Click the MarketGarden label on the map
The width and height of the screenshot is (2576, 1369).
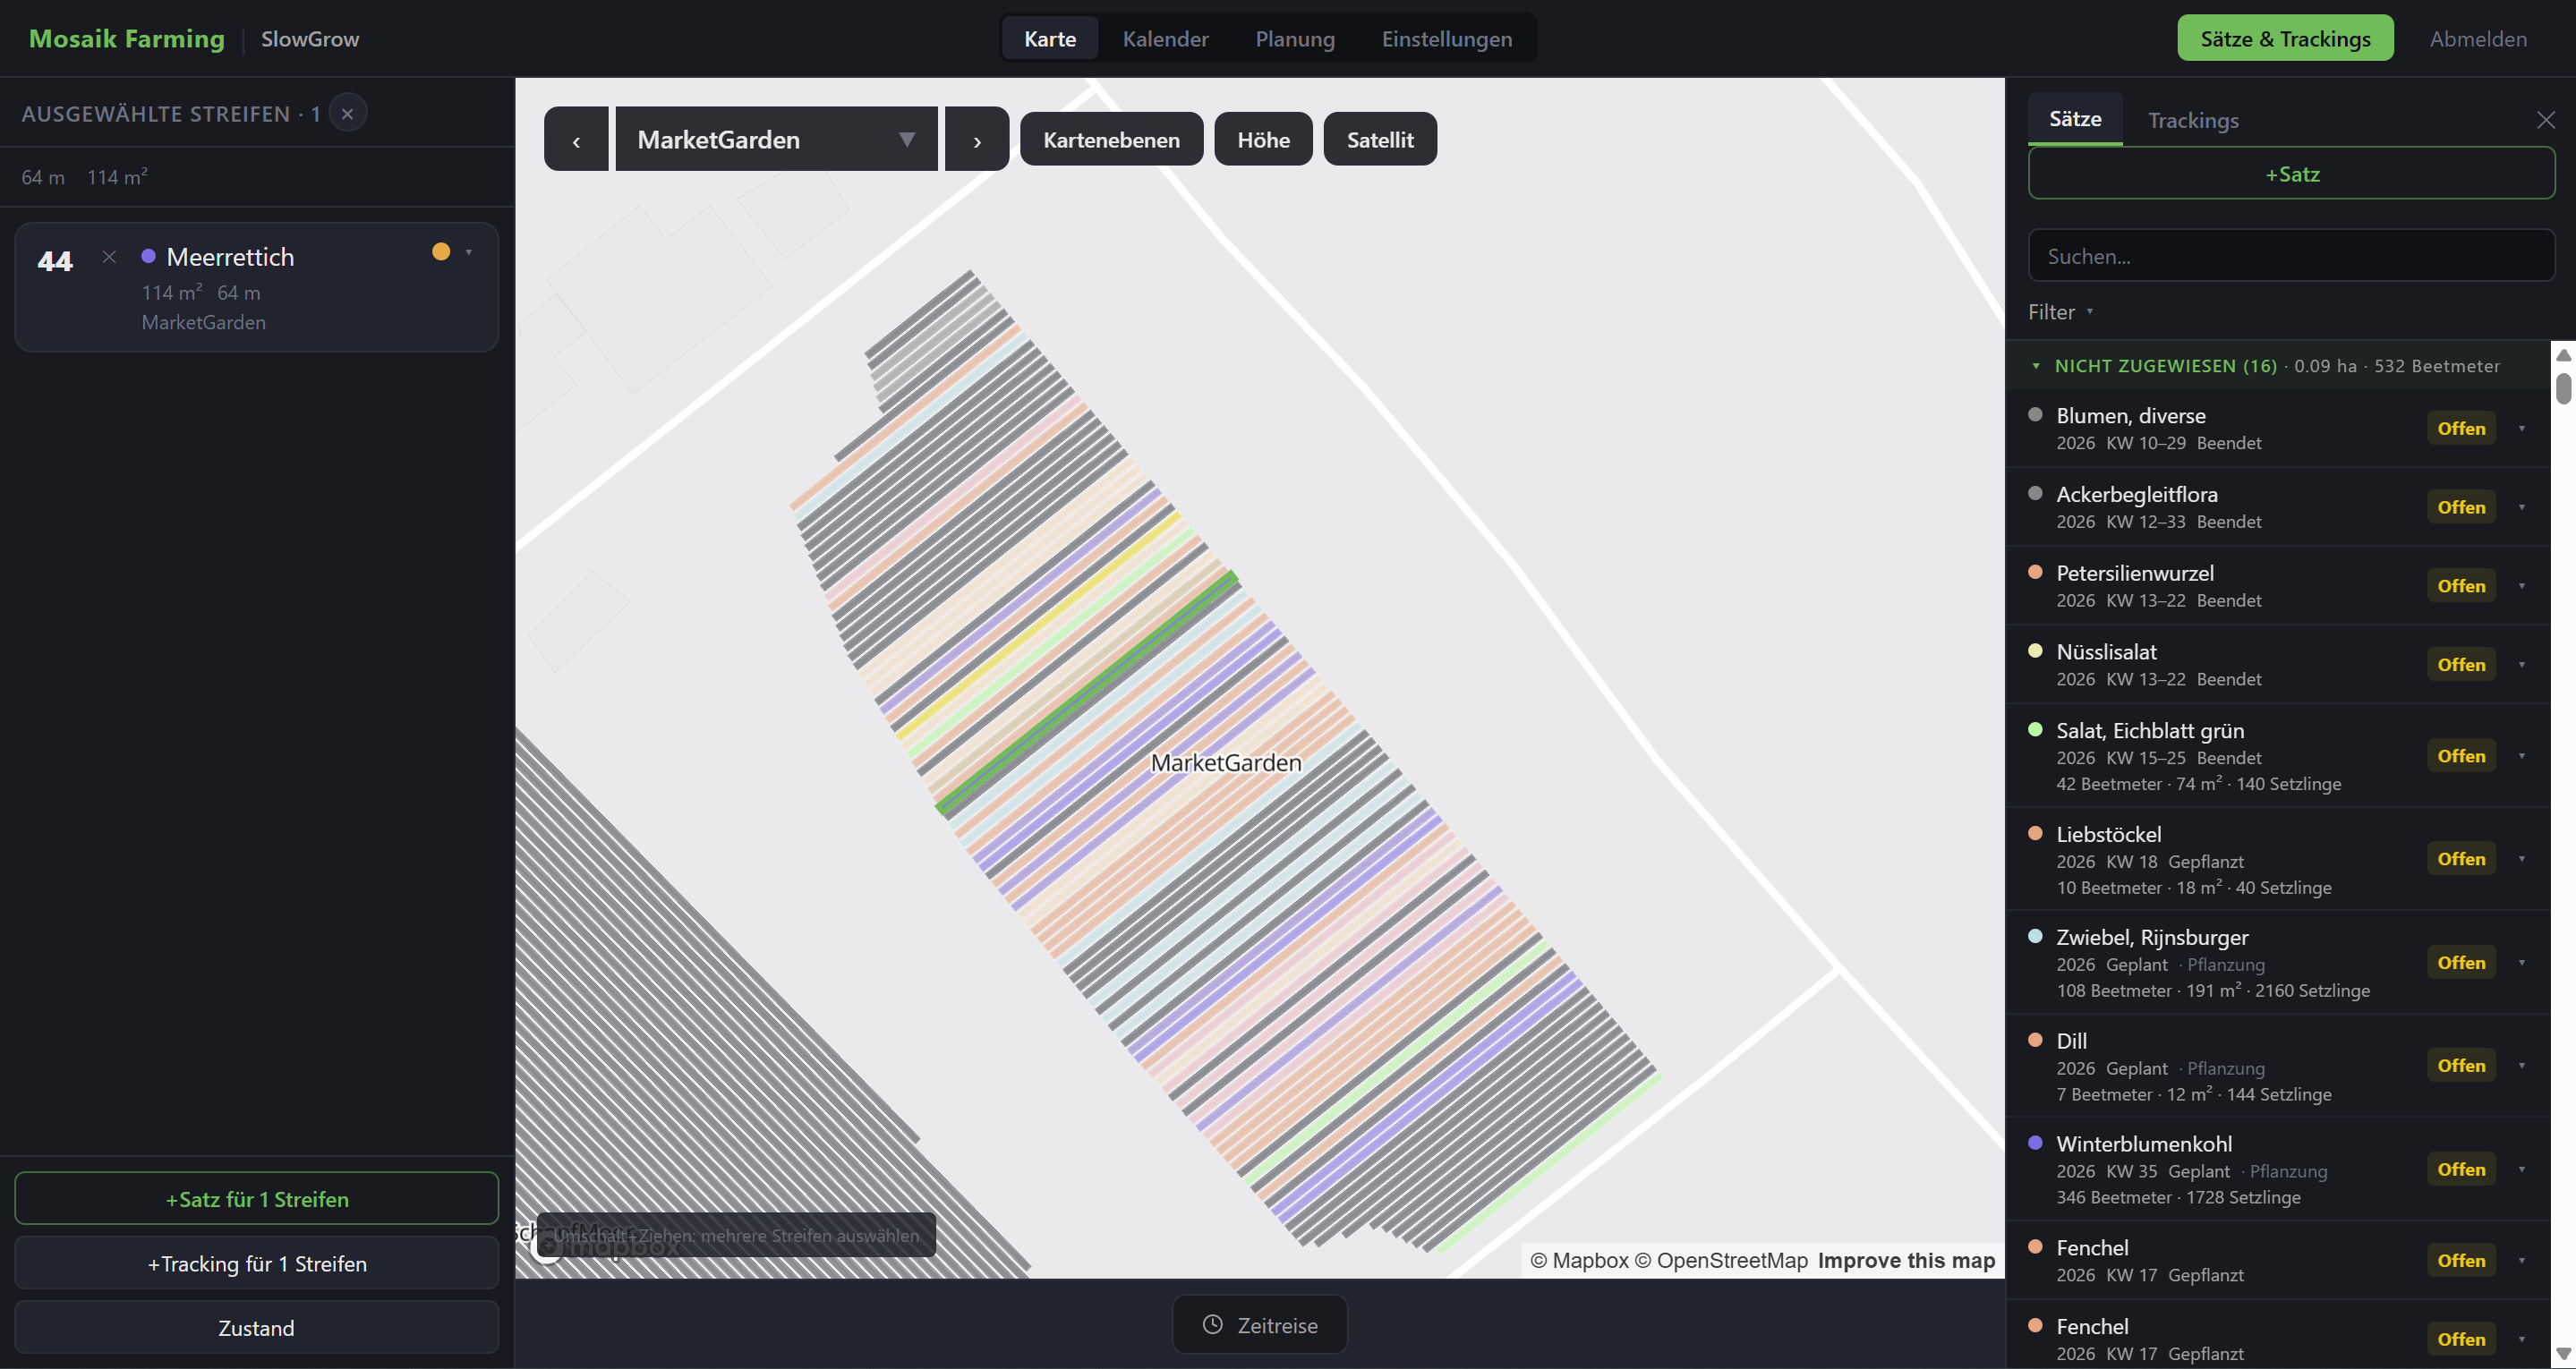pyautogui.click(x=1226, y=762)
